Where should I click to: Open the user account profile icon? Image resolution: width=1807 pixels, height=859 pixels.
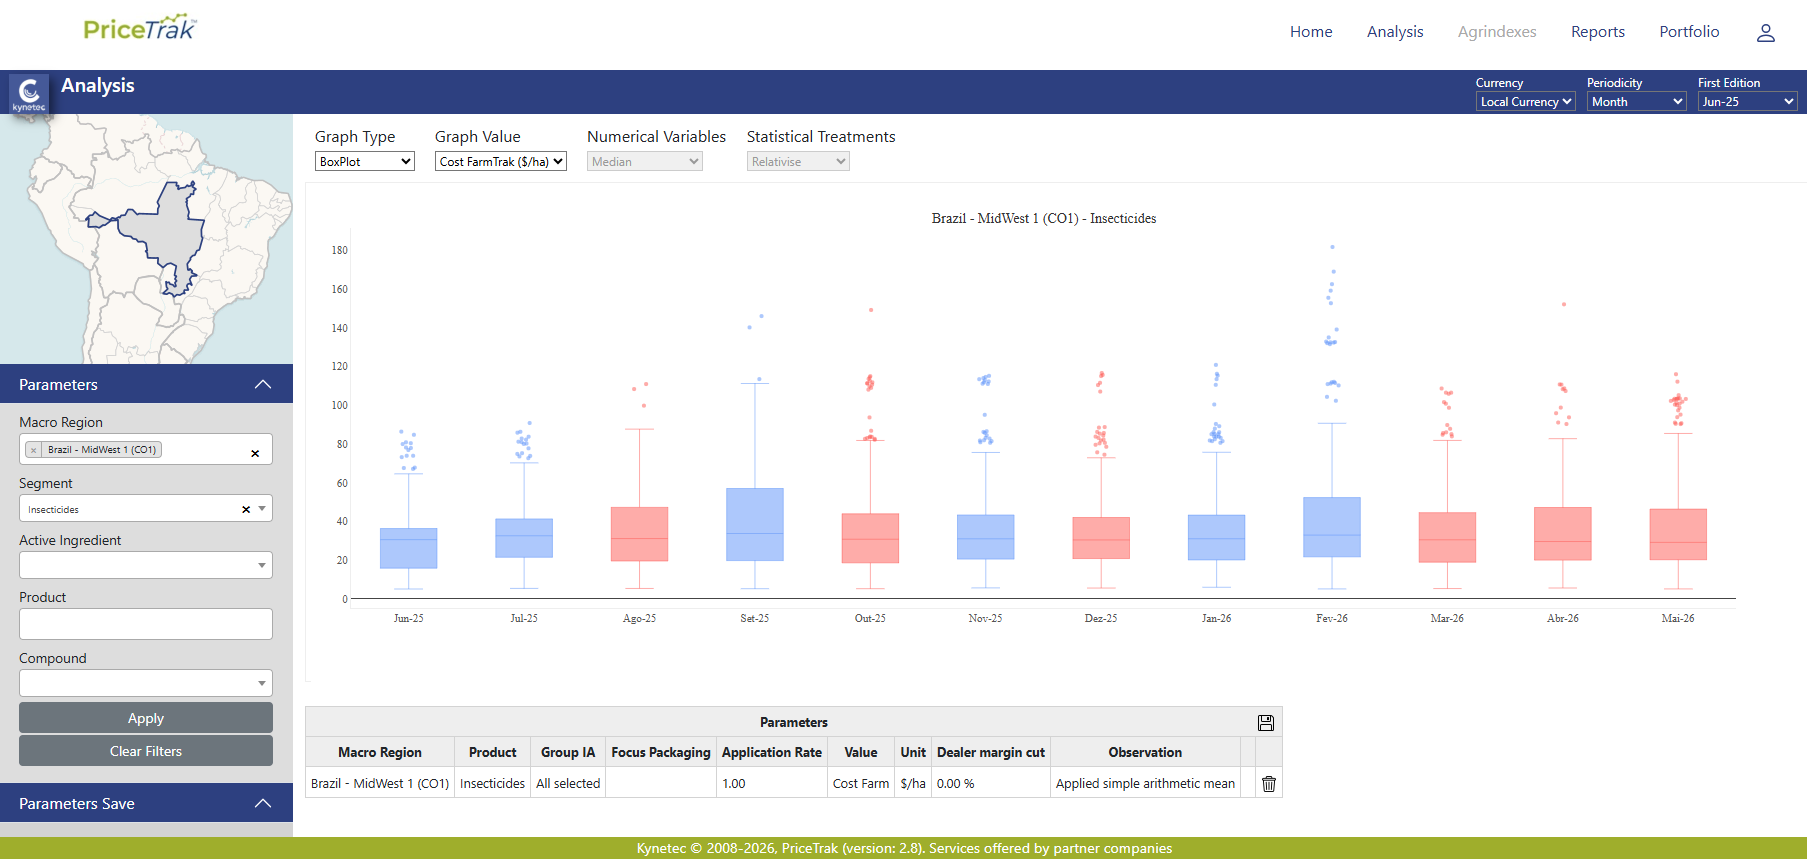(1765, 33)
